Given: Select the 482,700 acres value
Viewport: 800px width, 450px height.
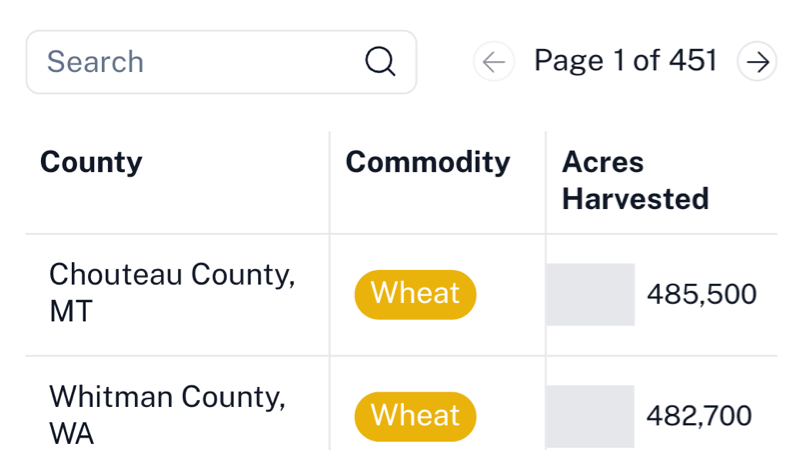Looking at the screenshot, I should [699, 416].
